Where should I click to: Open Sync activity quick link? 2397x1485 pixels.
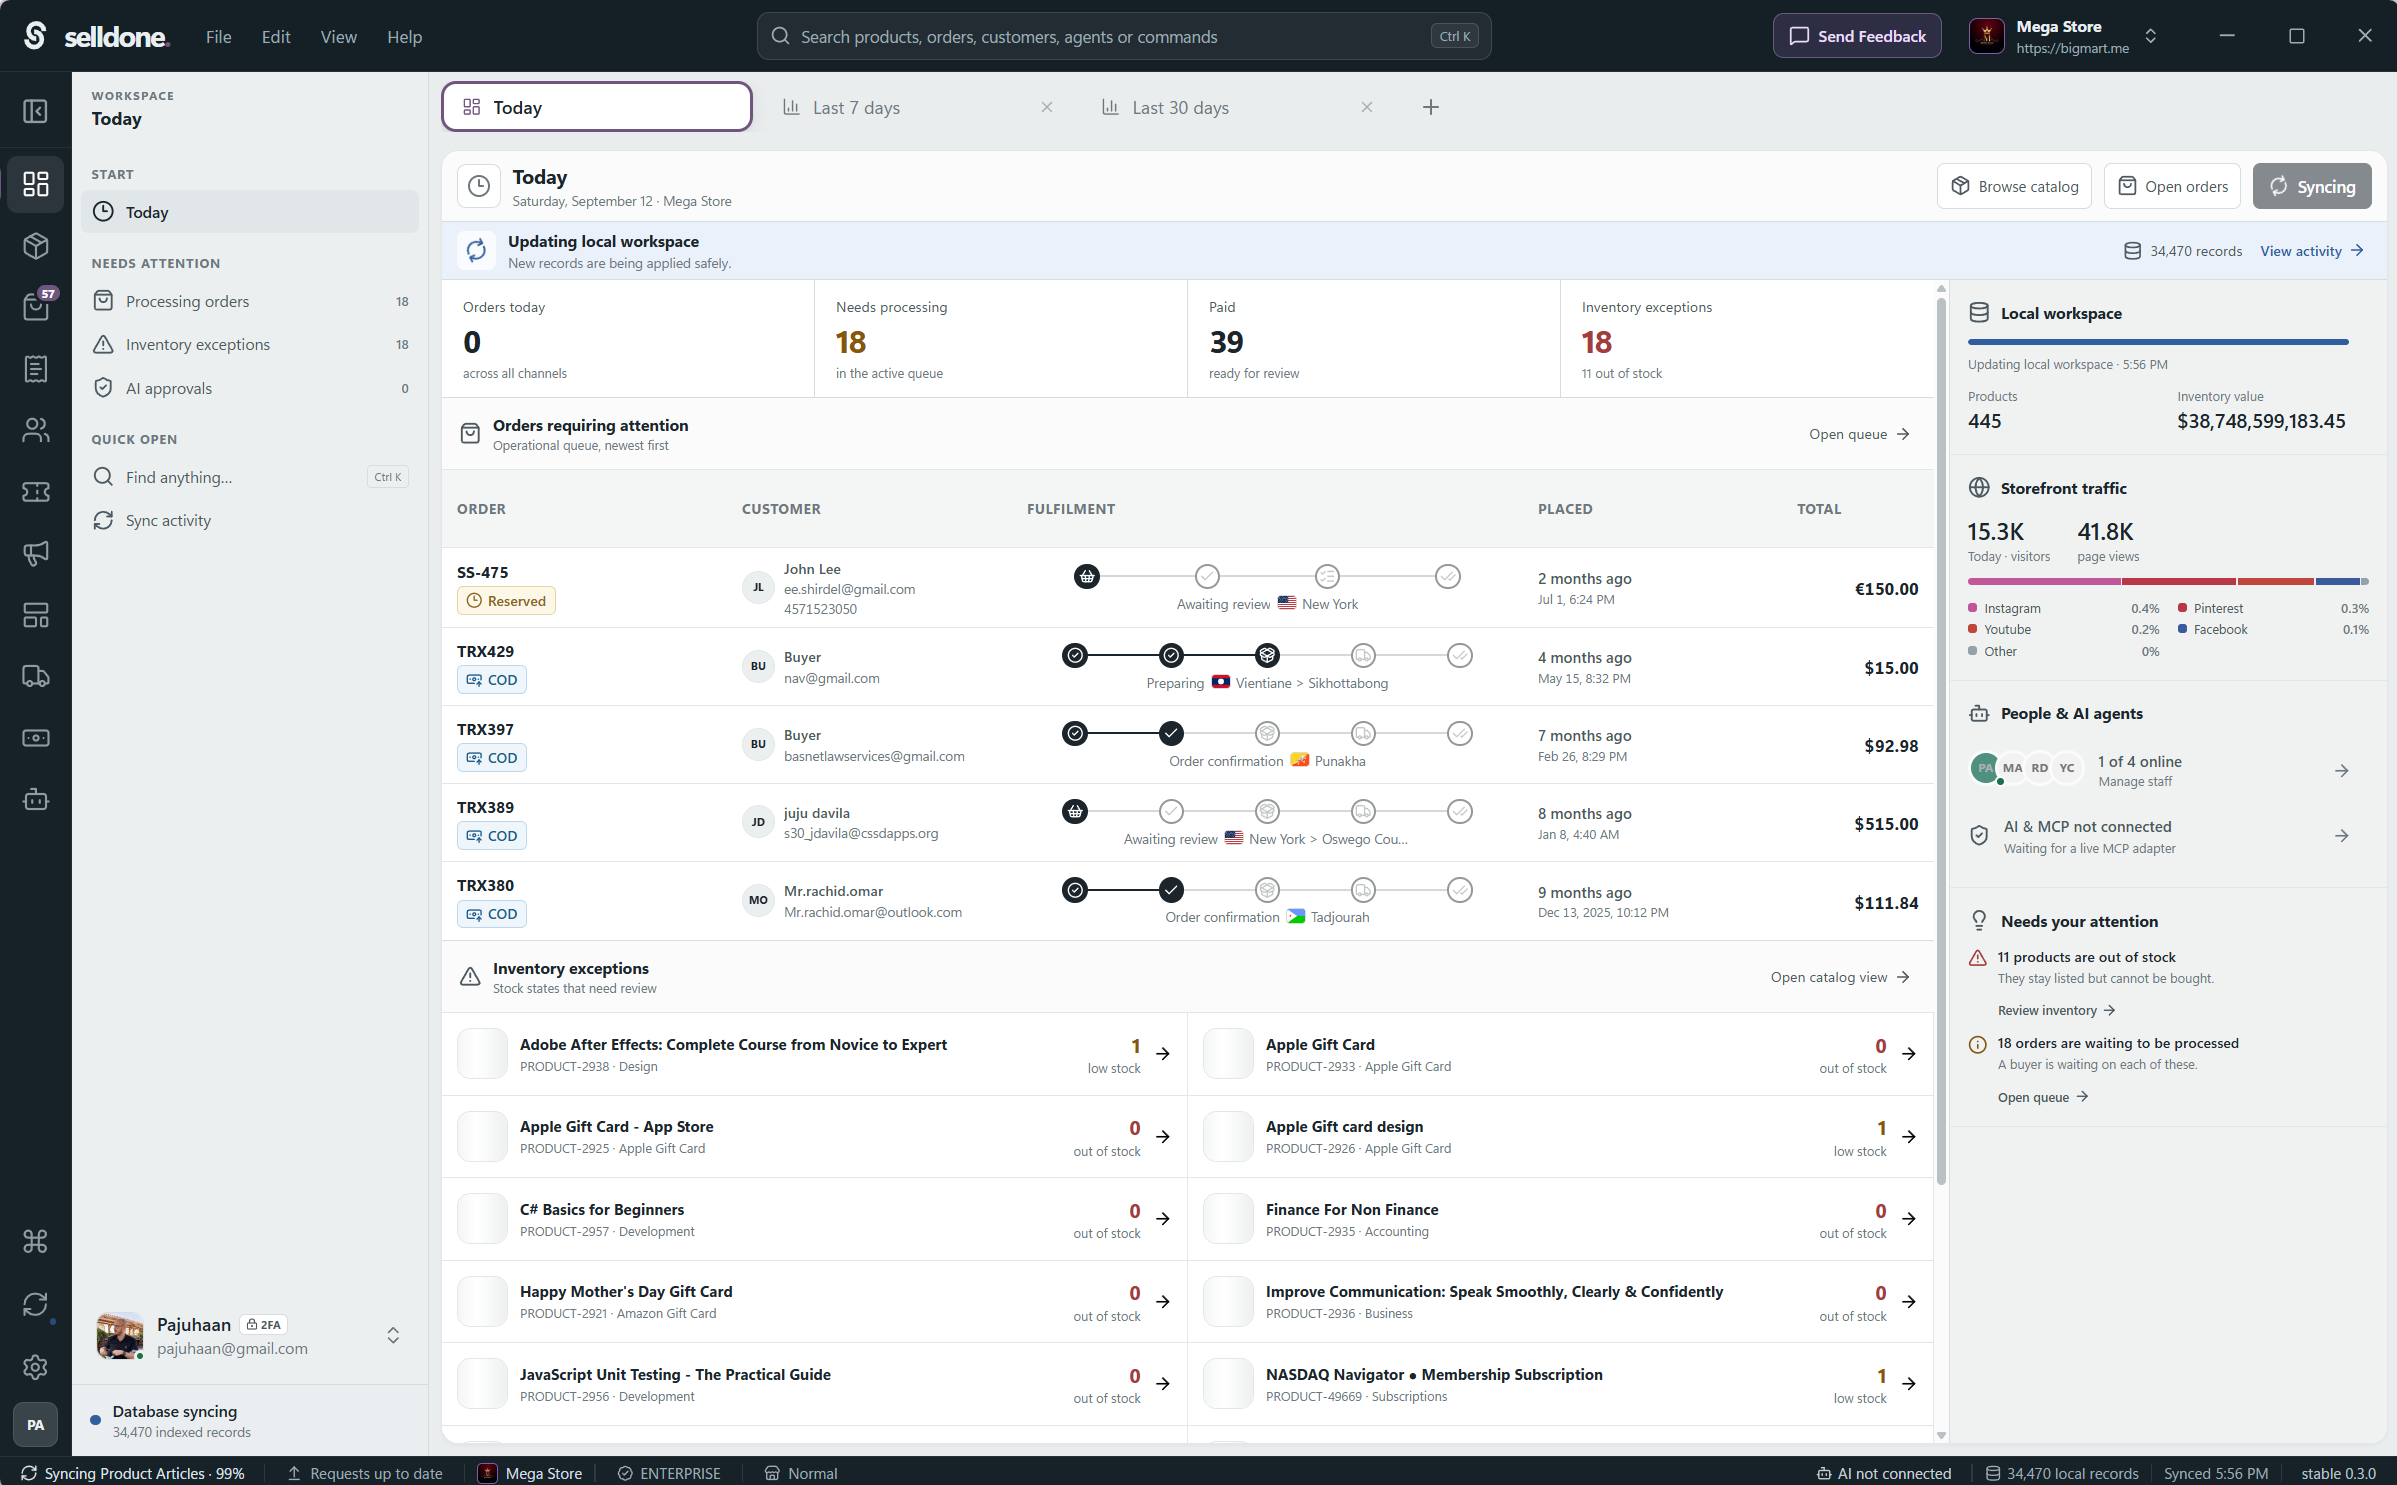tap(250, 521)
